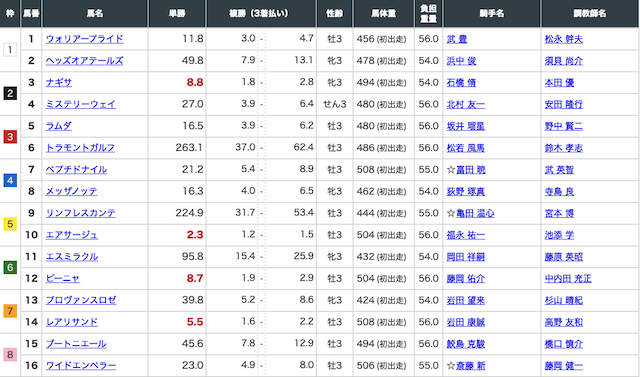Open horse link エスミラクル
Screen dimensions: 640x377
pos(72,257)
